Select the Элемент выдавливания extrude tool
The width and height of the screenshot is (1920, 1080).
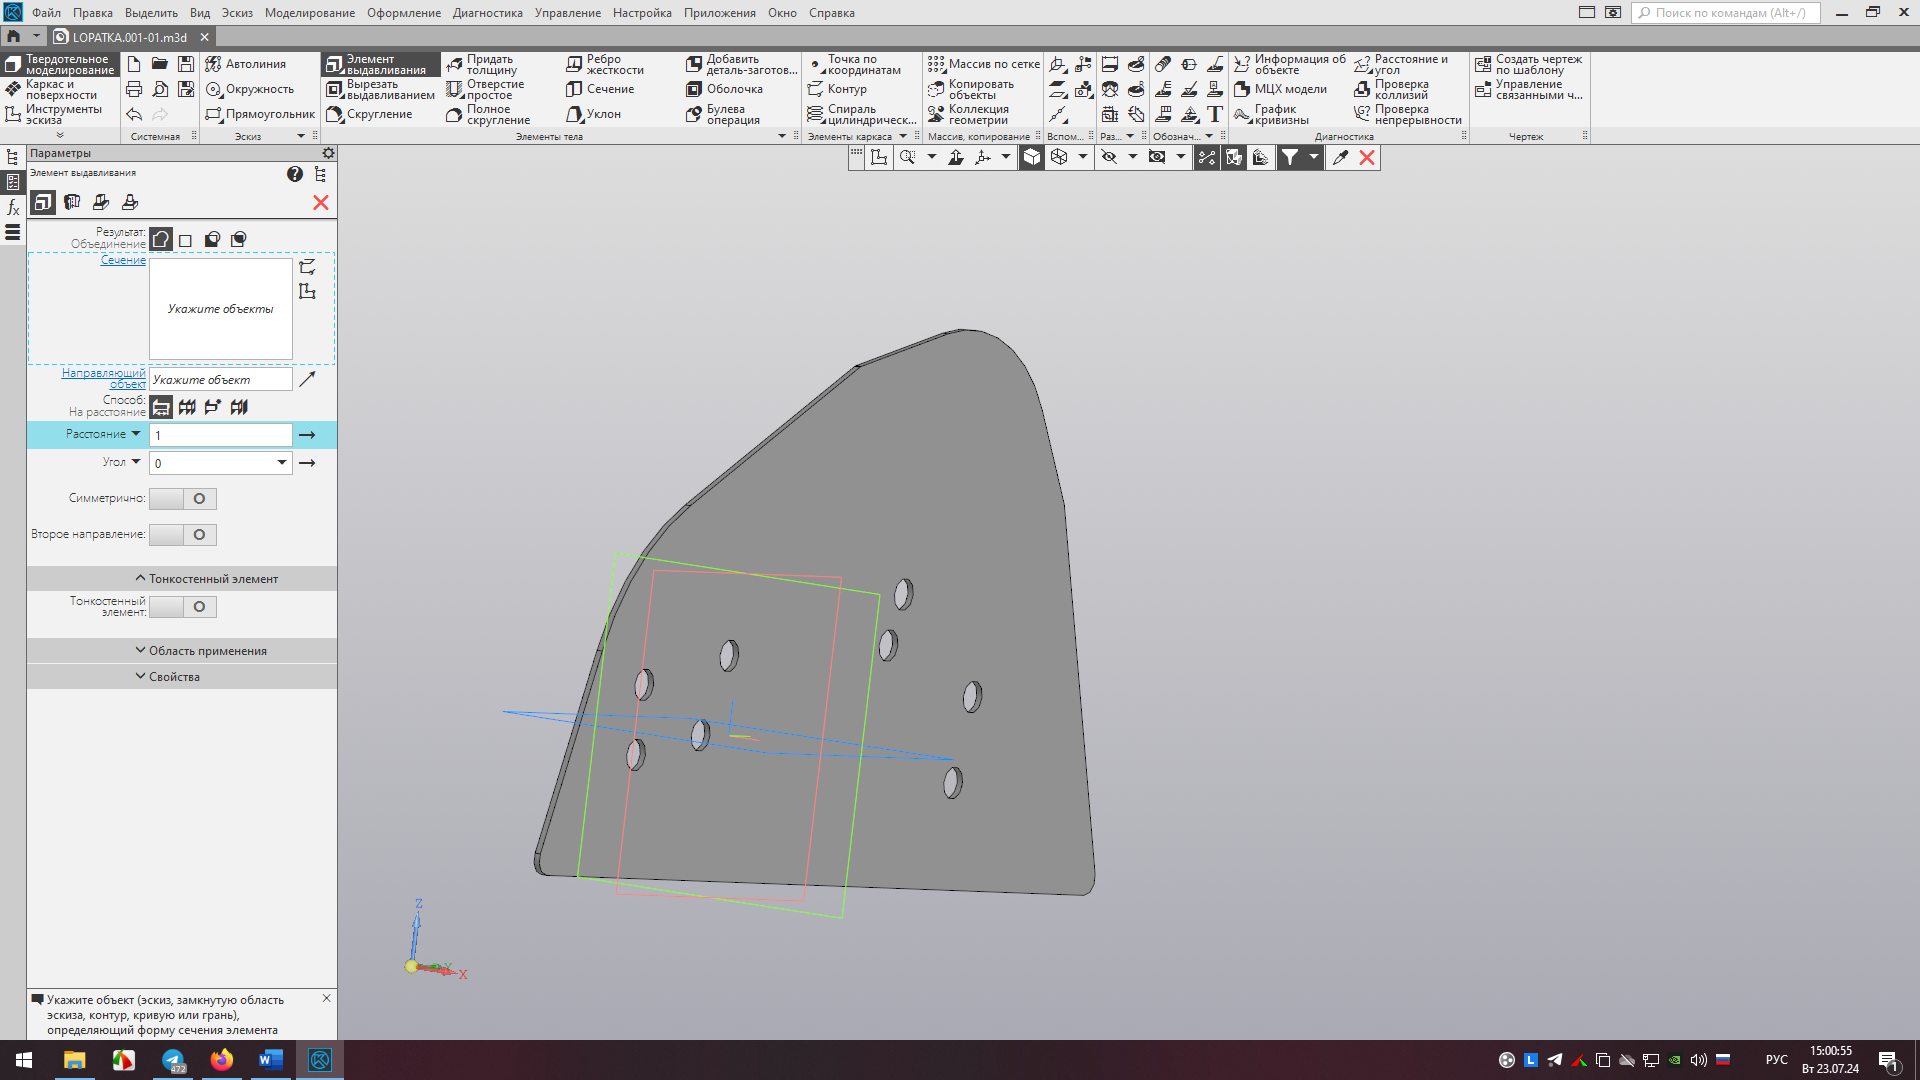[x=380, y=64]
